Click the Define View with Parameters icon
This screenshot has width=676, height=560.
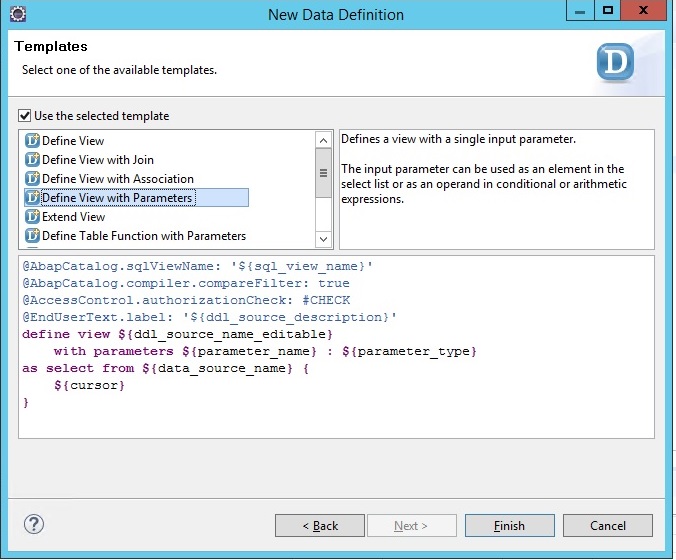click(x=32, y=197)
